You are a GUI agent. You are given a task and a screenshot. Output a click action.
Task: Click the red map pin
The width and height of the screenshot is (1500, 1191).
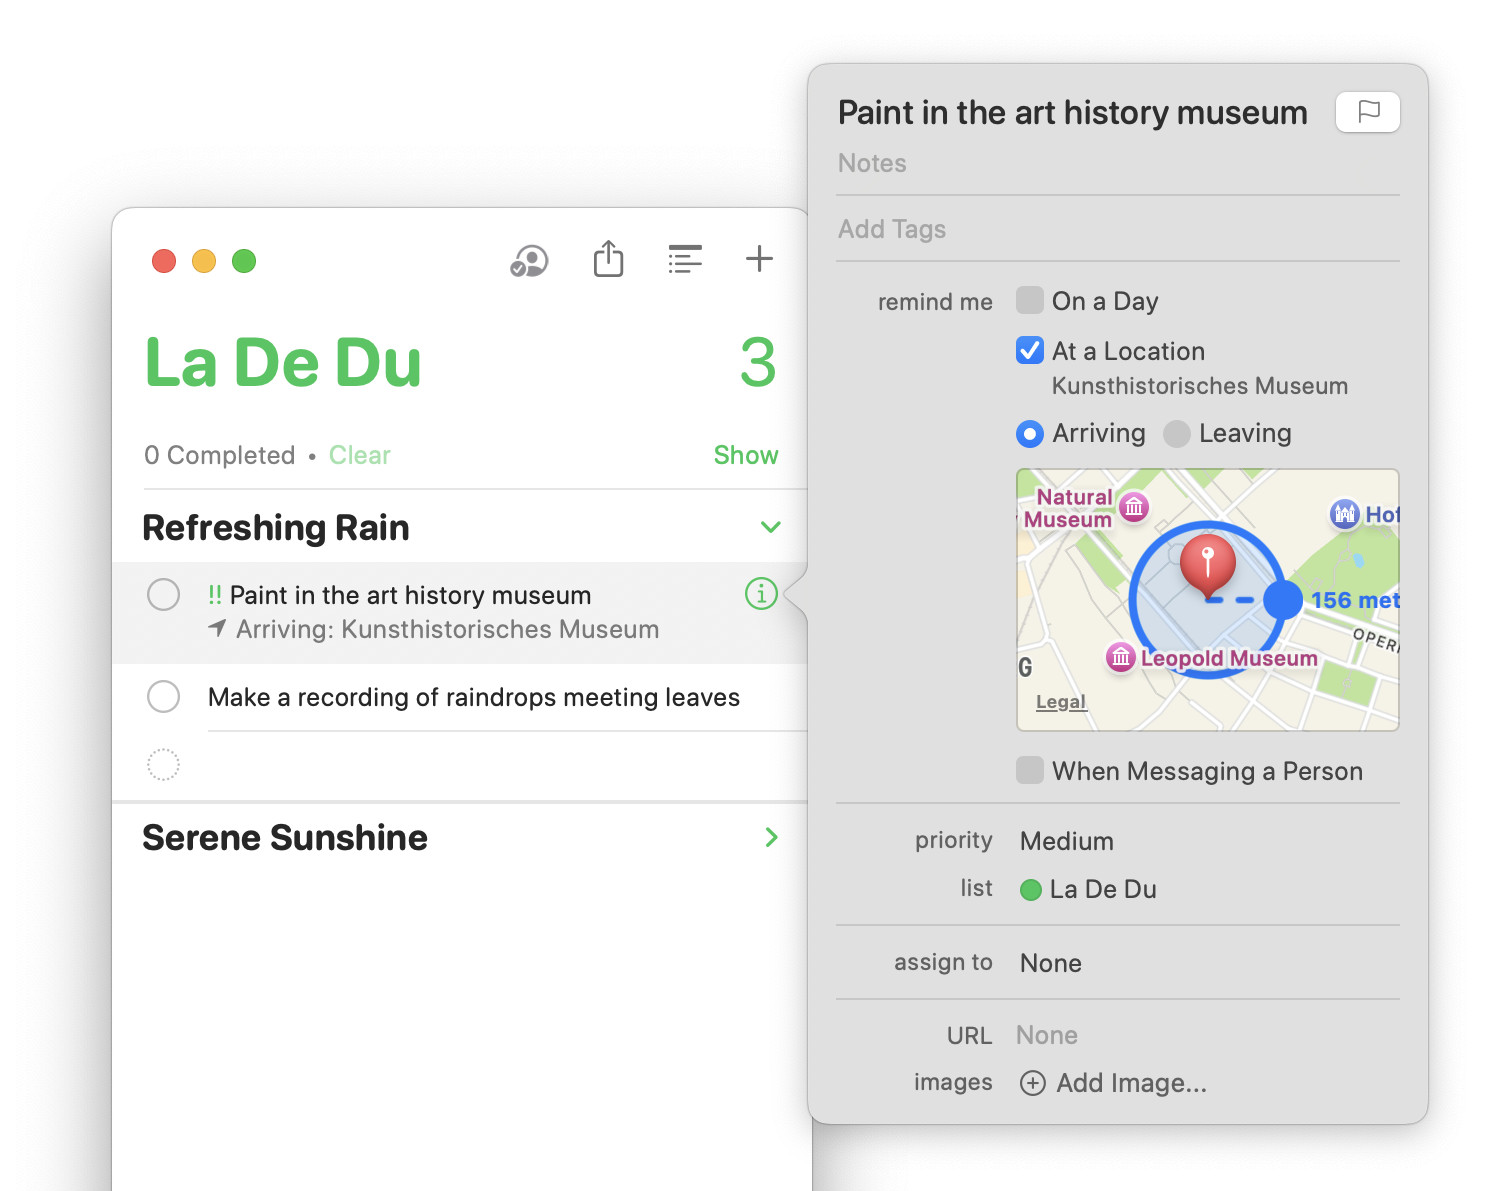(x=1208, y=565)
